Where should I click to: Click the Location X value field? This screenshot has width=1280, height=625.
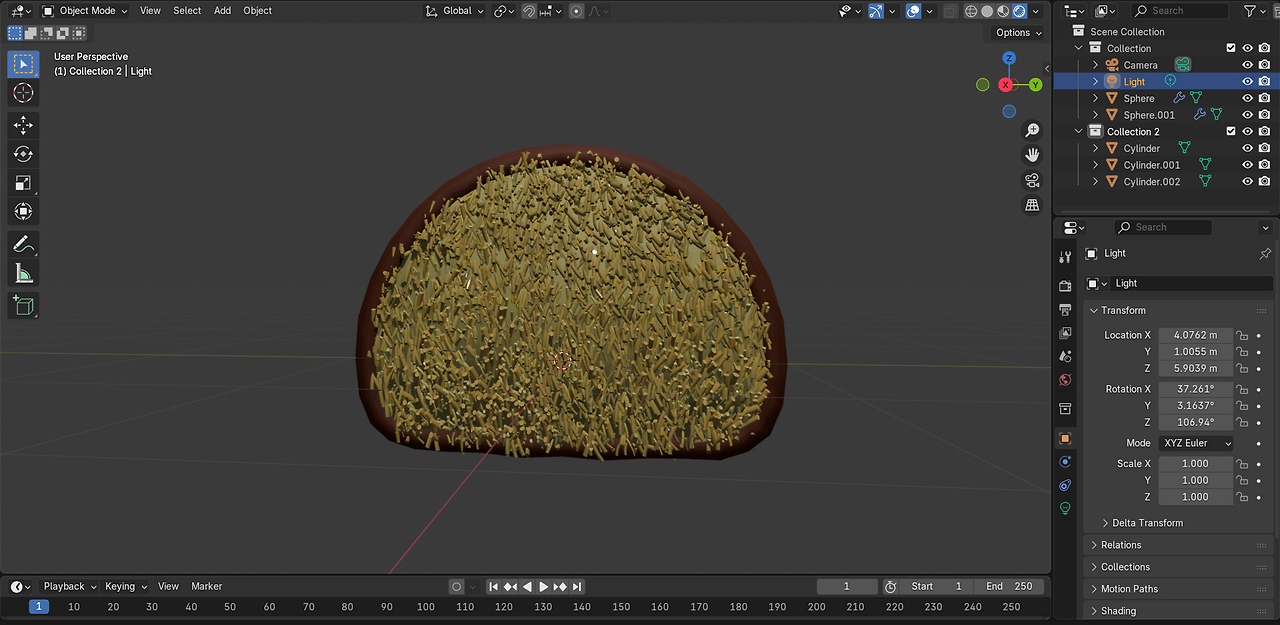[1194, 335]
